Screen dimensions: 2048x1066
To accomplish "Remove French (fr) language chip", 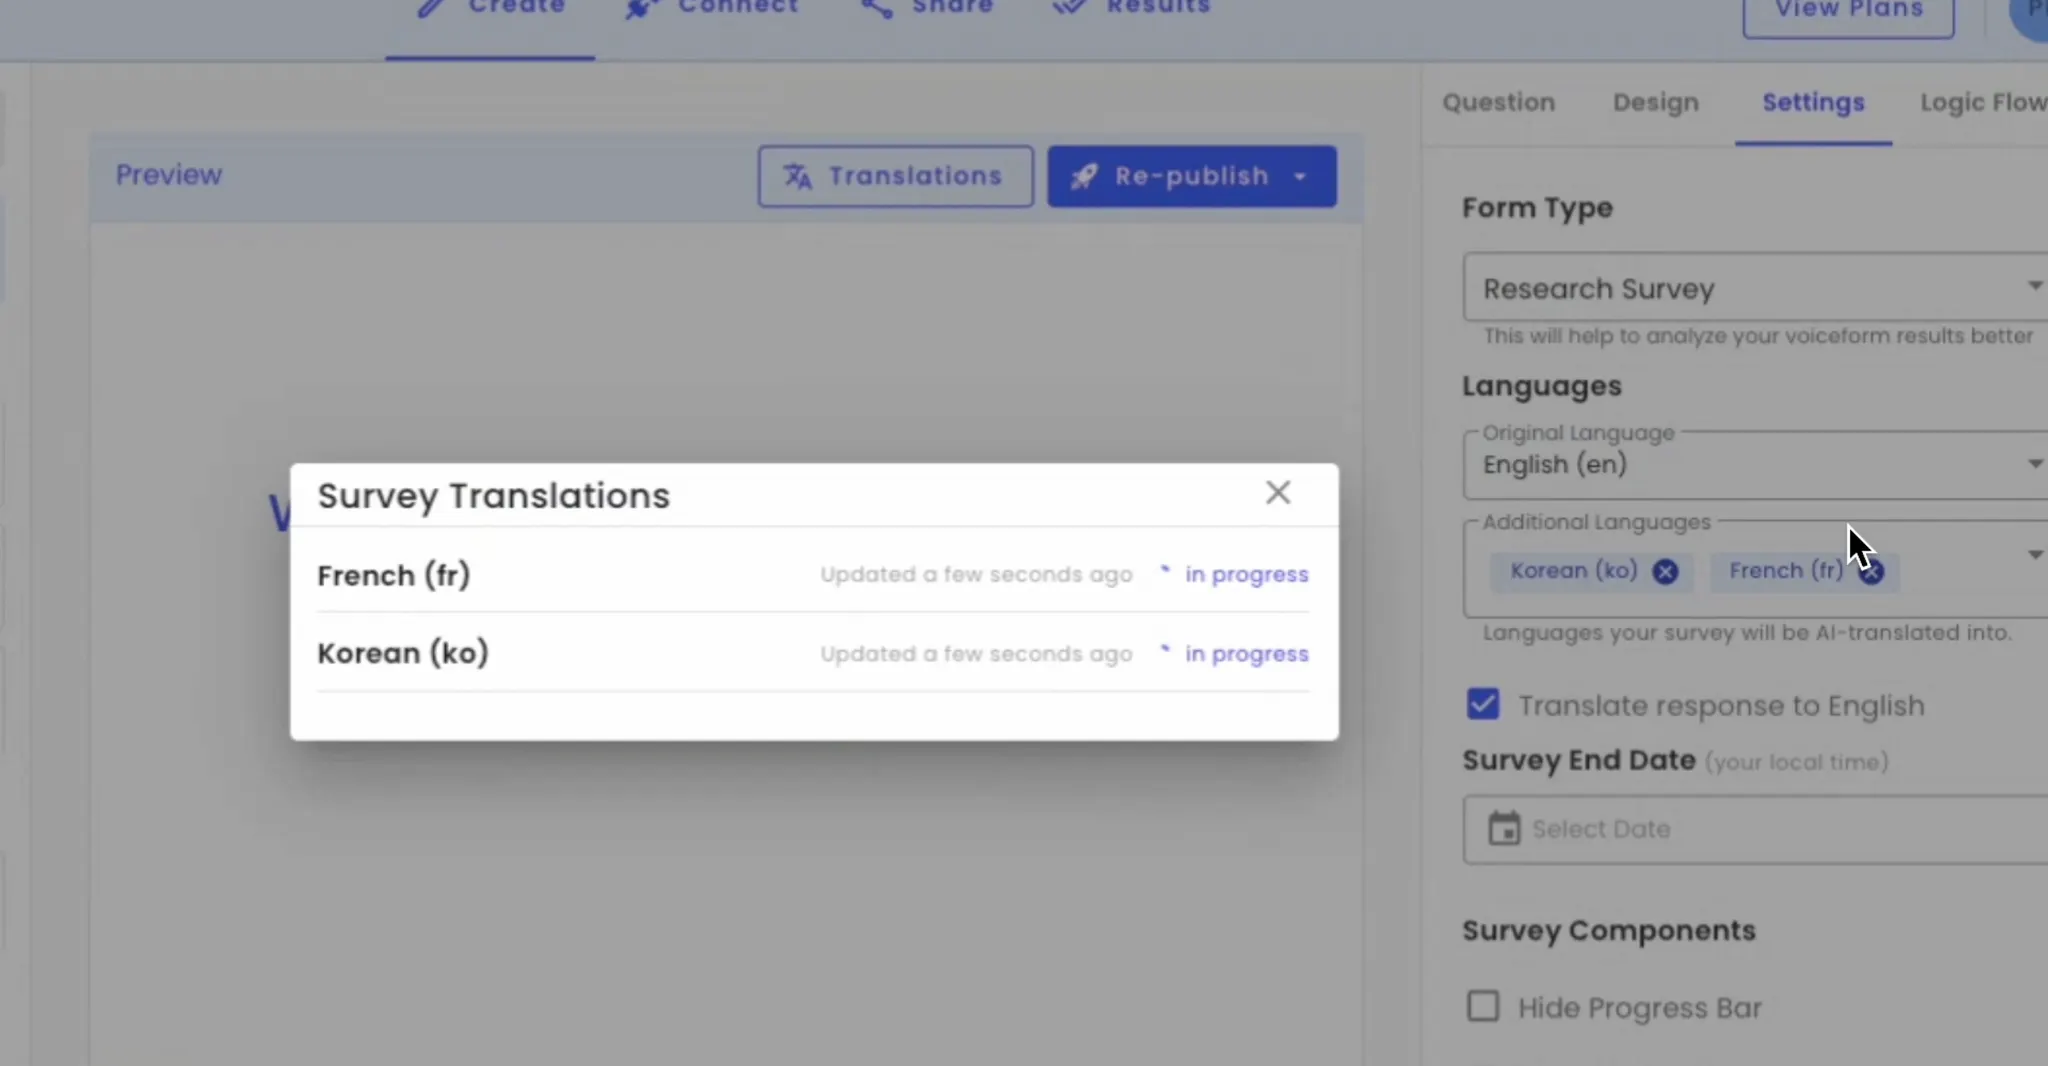I will (1872, 571).
